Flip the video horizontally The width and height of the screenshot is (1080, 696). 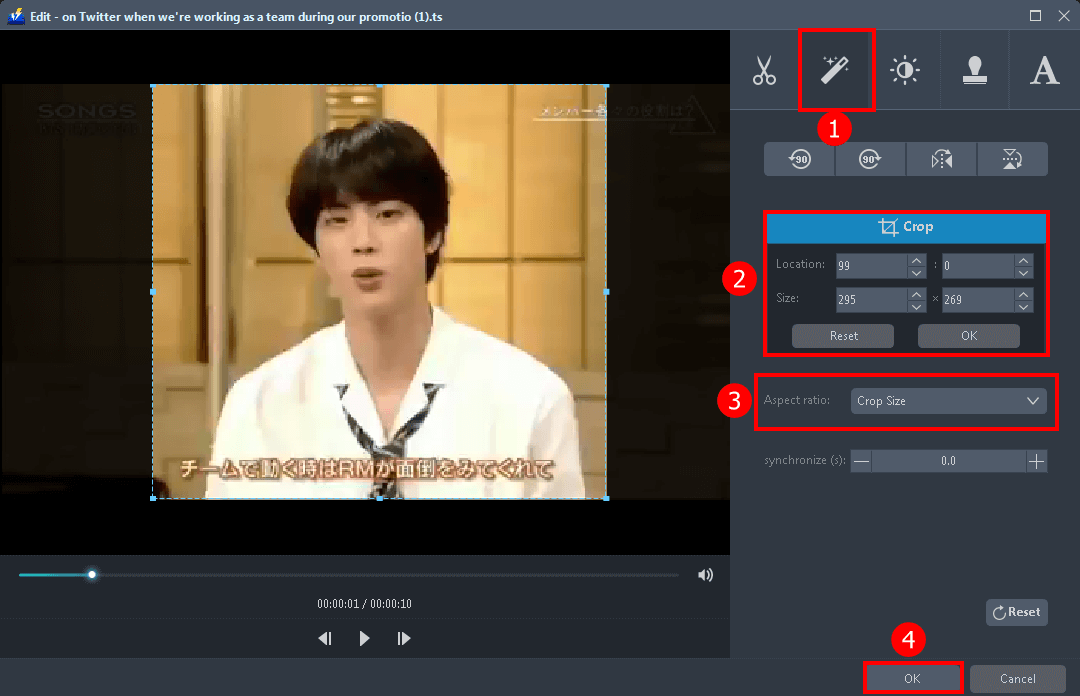tap(940, 158)
